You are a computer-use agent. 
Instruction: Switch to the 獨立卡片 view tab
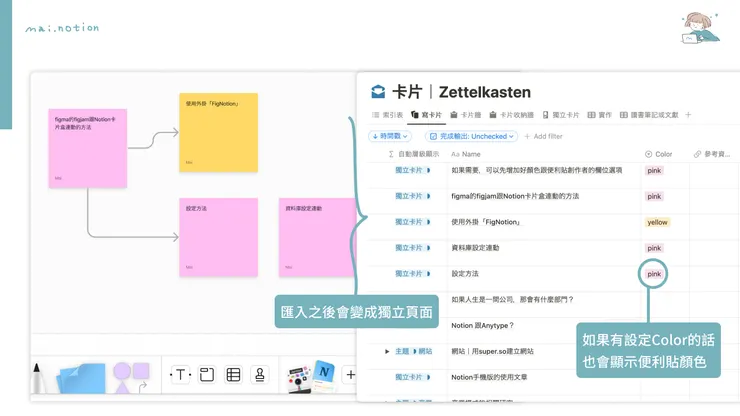561,115
